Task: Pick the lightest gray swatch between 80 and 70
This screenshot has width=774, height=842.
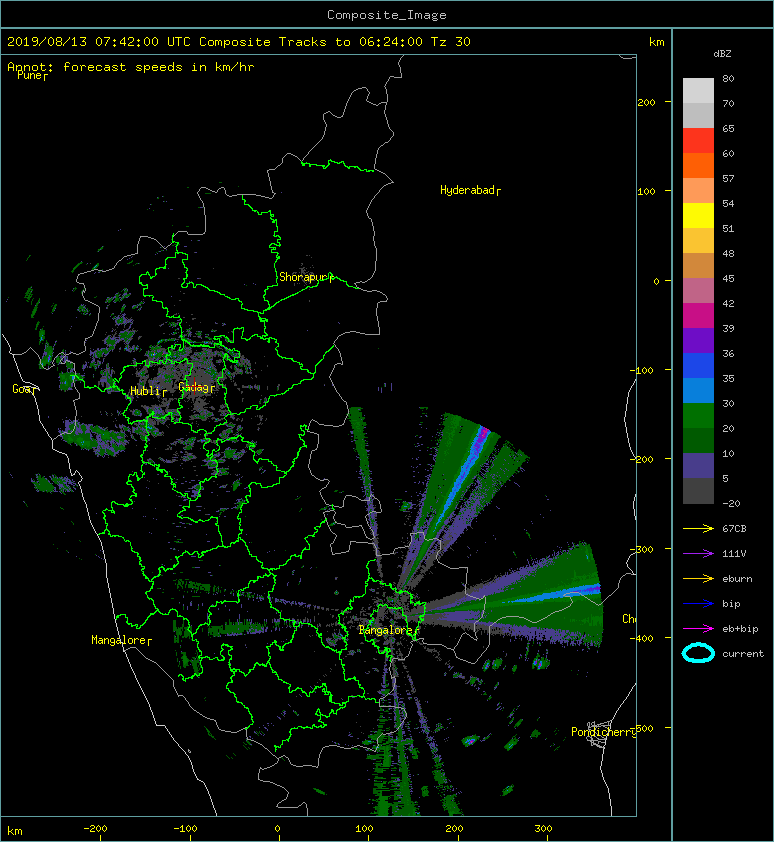Action: (x=698, y=91)
